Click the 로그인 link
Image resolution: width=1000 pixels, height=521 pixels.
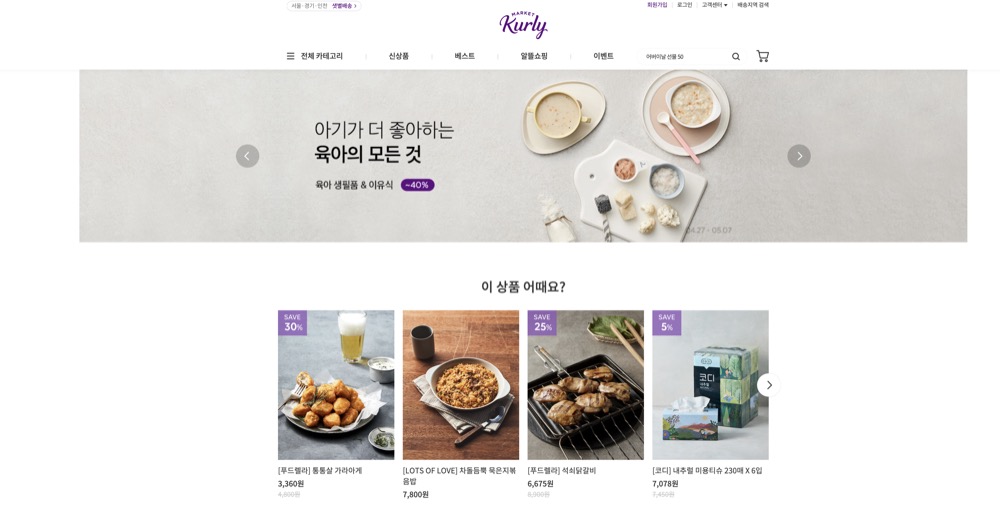[684, 5]
